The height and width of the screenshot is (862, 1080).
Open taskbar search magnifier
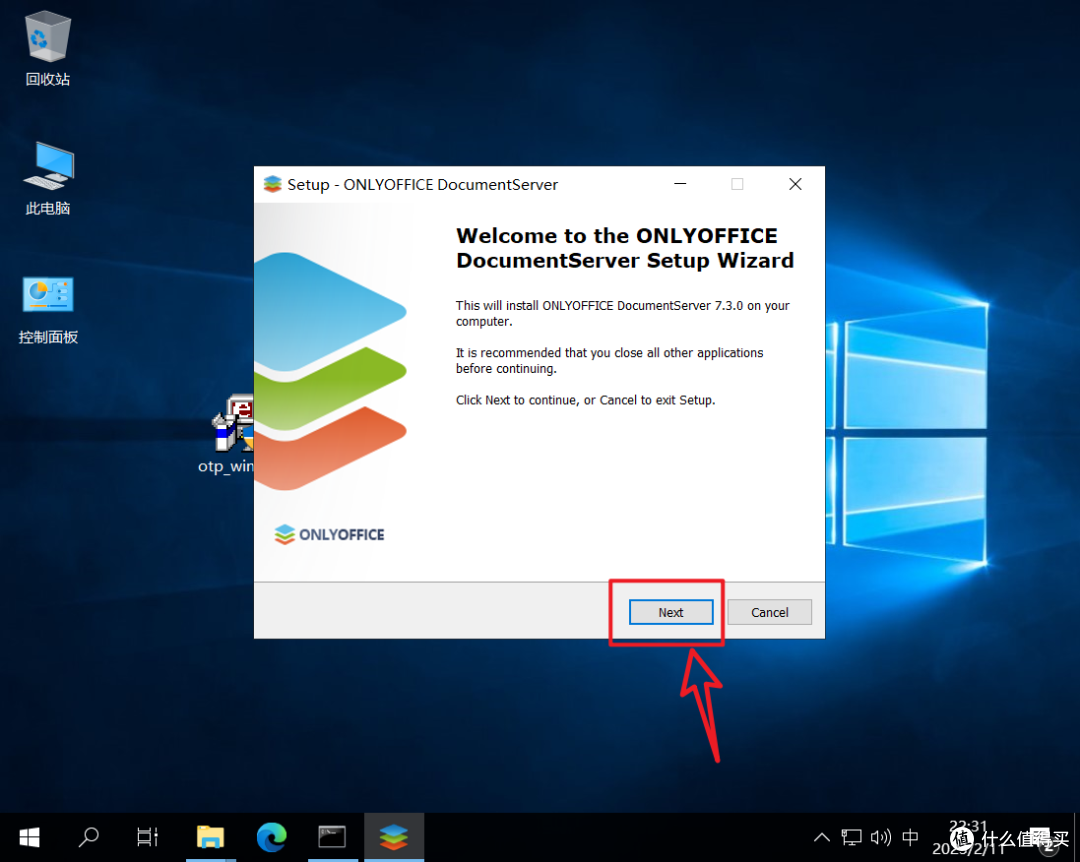[88, 837]
